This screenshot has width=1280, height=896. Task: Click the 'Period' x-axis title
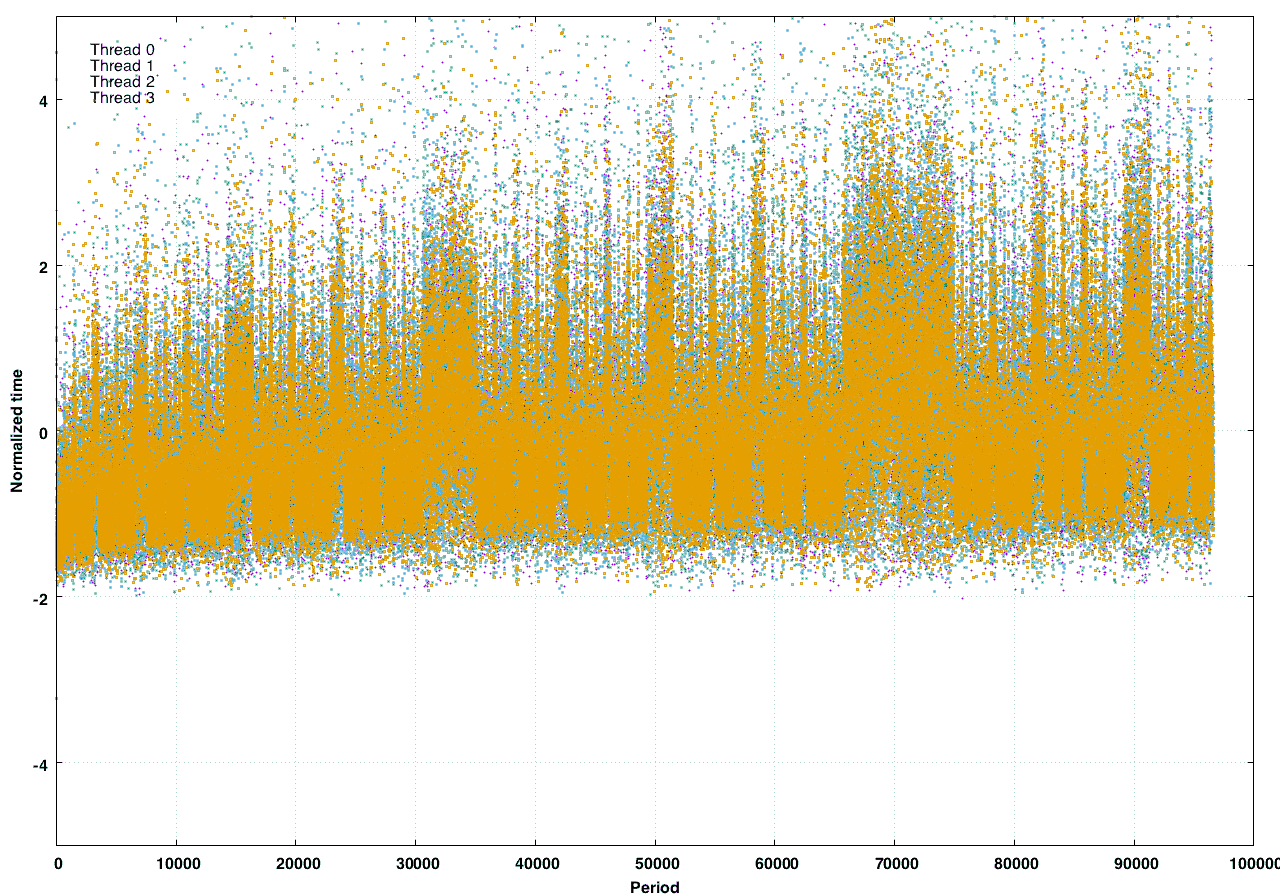tap(655, 887)
